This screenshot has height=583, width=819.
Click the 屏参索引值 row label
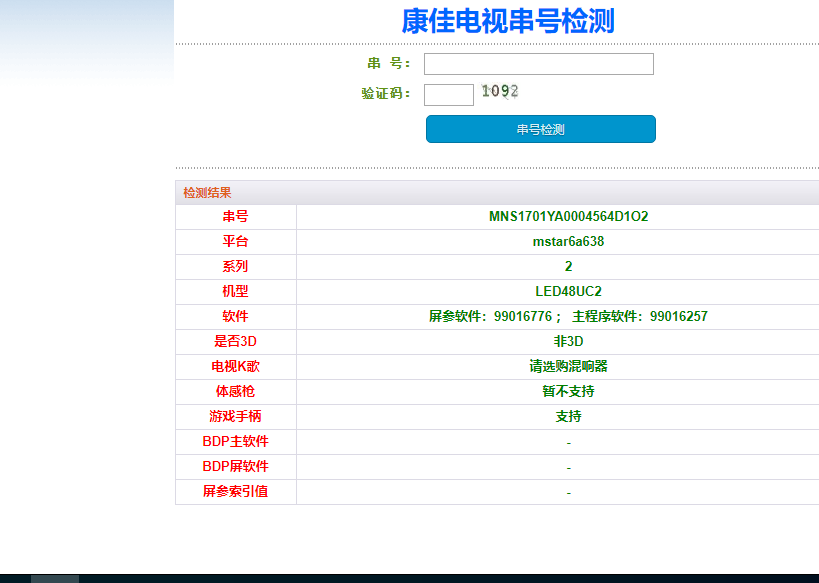pos(236,492)
